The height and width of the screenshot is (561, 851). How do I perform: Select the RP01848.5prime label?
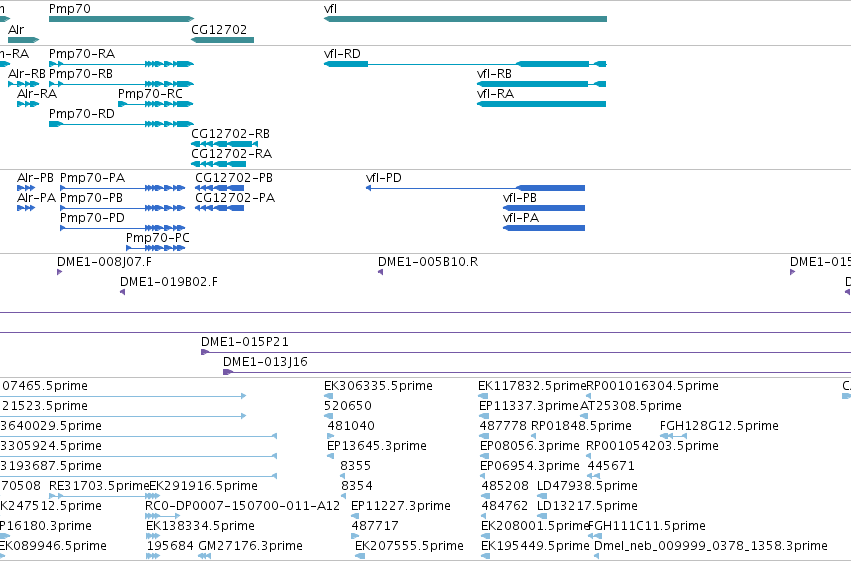tap(581, 426)
